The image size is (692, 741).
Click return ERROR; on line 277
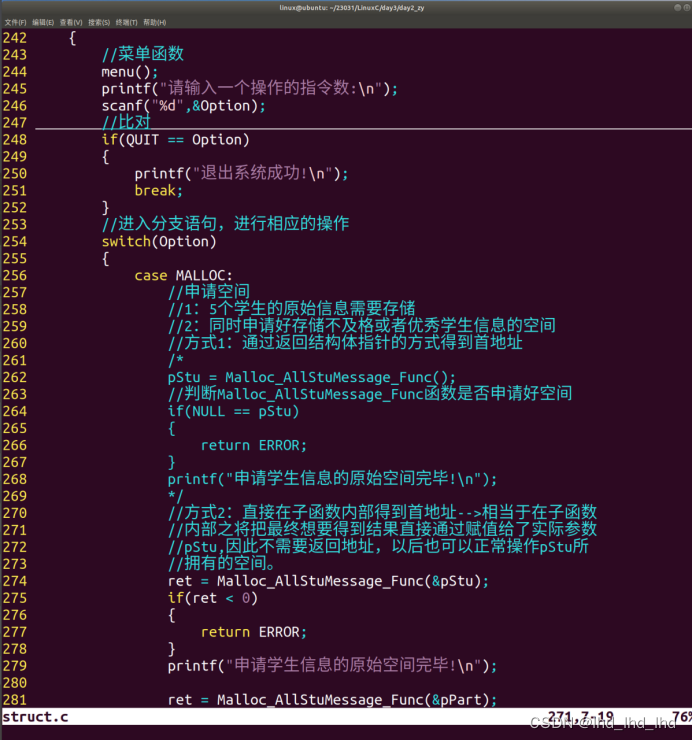(253, 632)
